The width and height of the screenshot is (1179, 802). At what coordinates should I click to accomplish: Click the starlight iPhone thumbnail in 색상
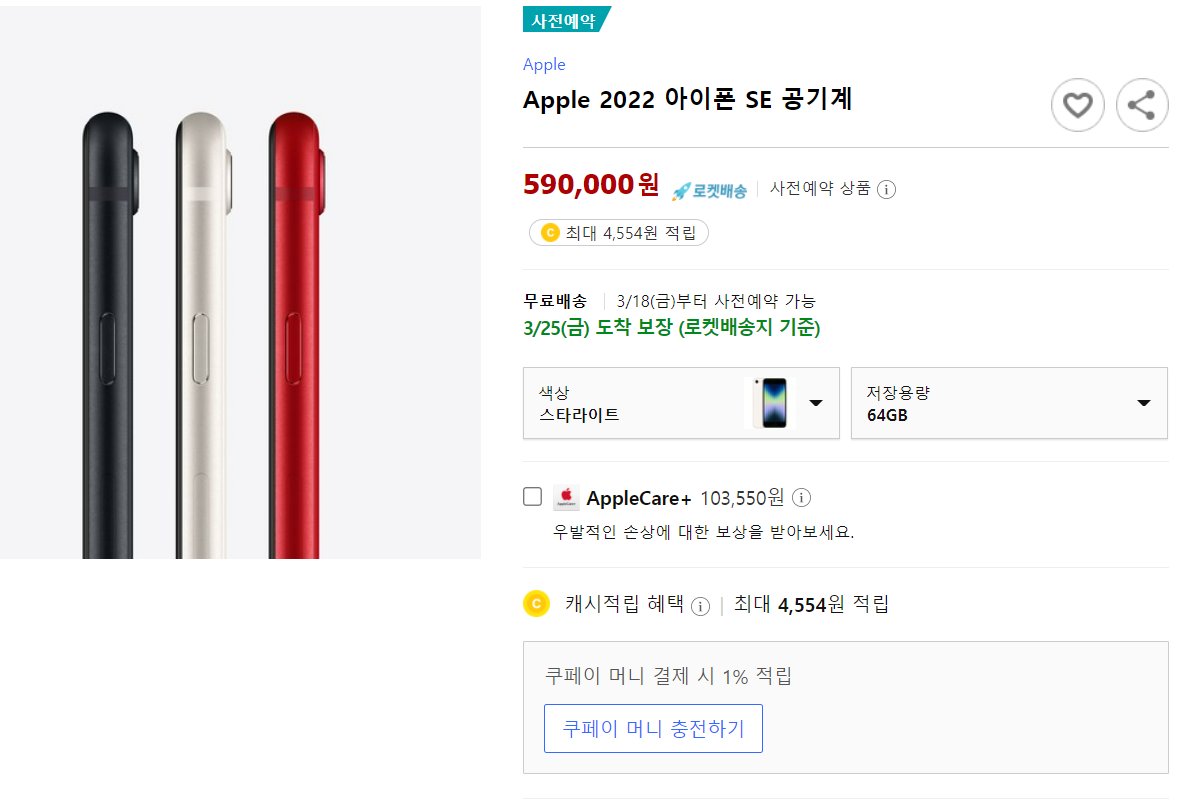(x=773, y=403)
